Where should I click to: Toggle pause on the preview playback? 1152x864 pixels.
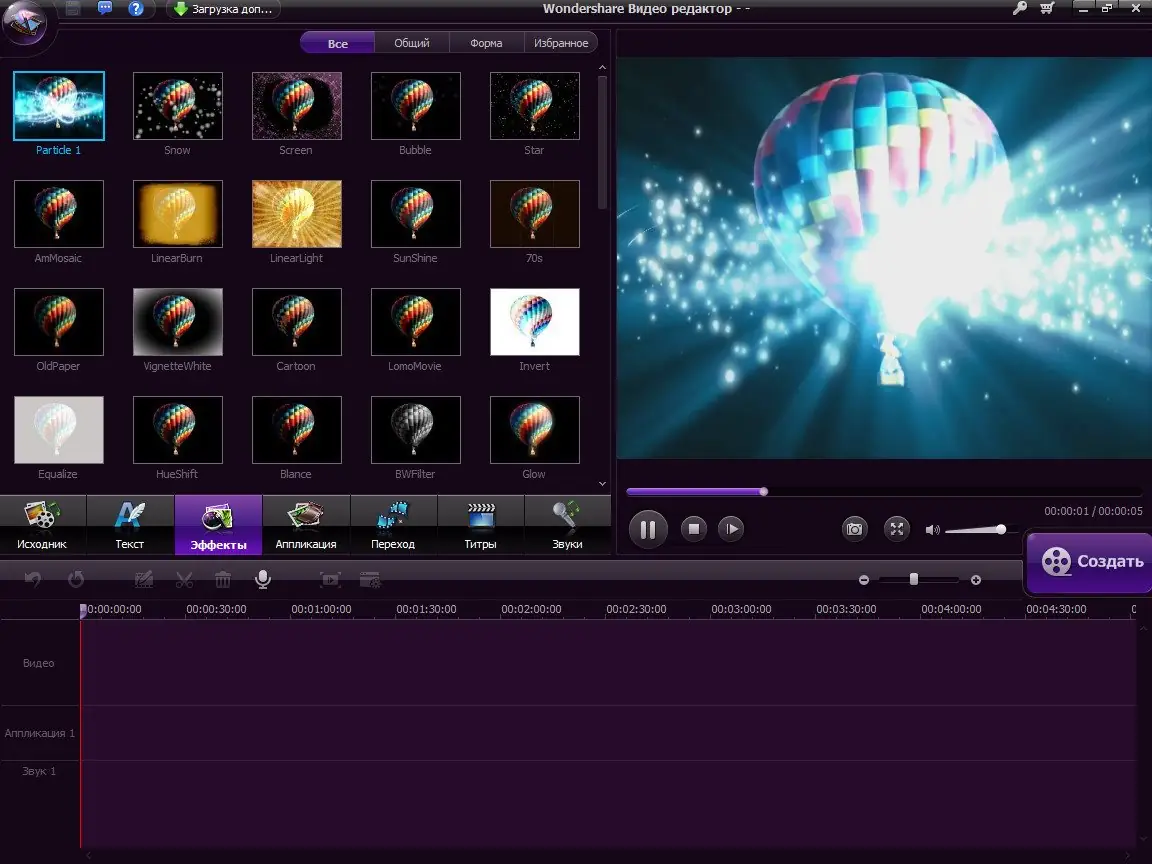(648, 529)
